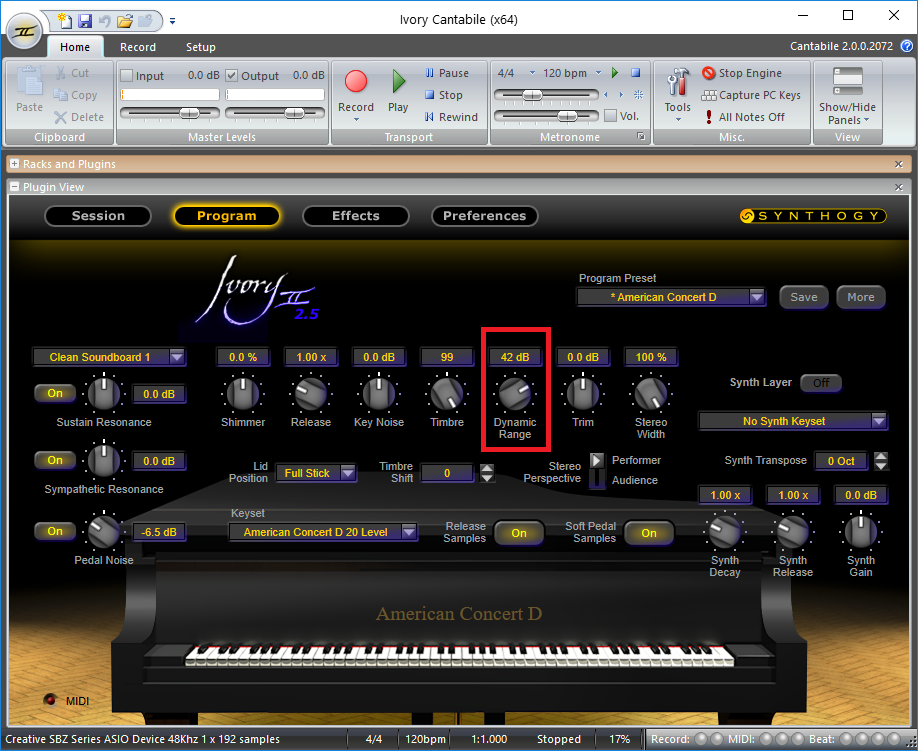Open the Tools menu icon
Image resolution: width=918 pixels, height=751 pixels.
(677, 94)
